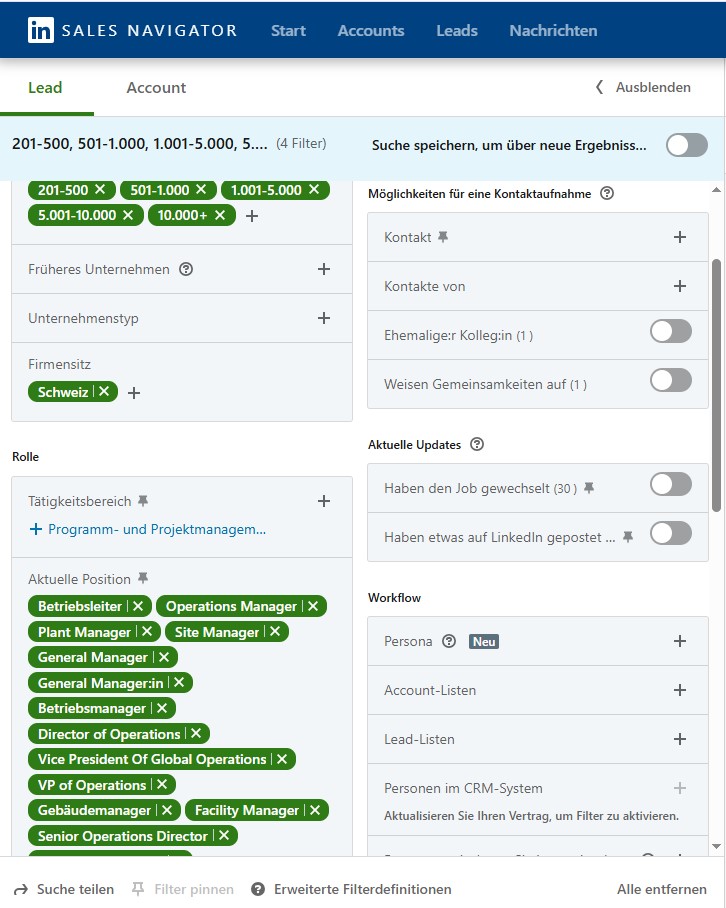
Task: Click the LinkedIn logo icon
Action: (x=41, y=30)
